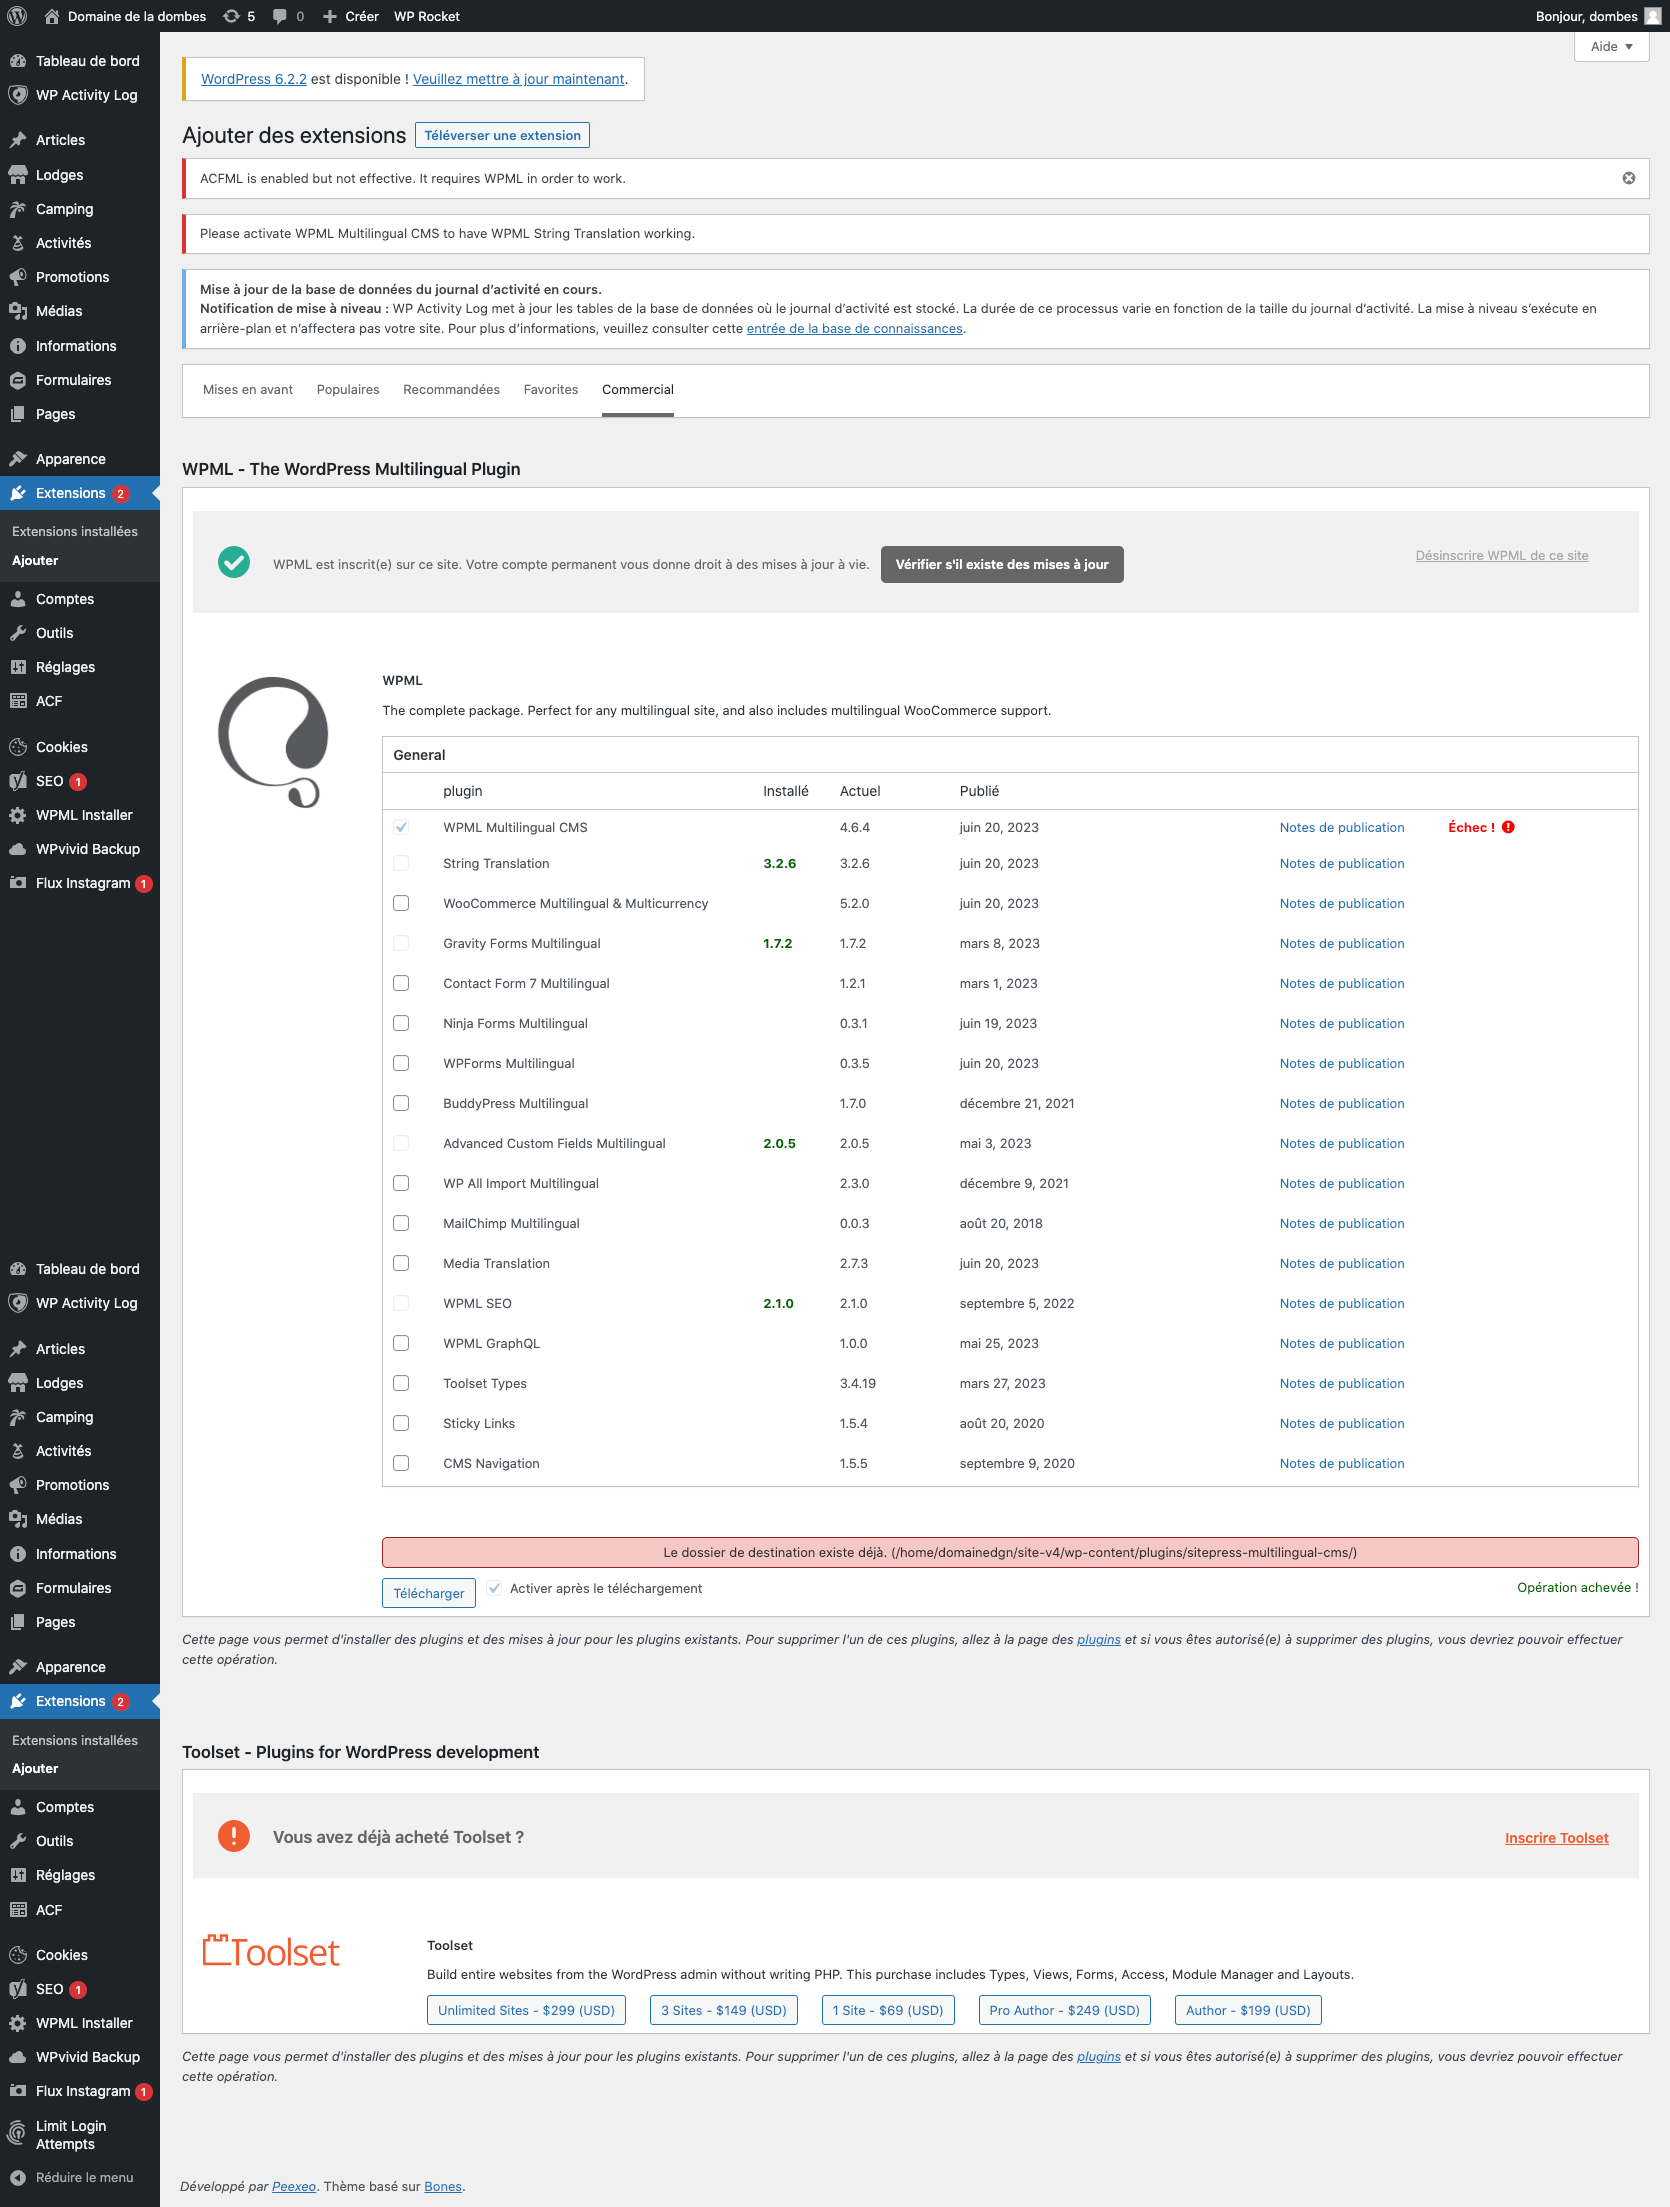The image size is (1670, 2207).
Task: Tick the Contact Form 7 Multilingual checkbox
Action: 401,983
